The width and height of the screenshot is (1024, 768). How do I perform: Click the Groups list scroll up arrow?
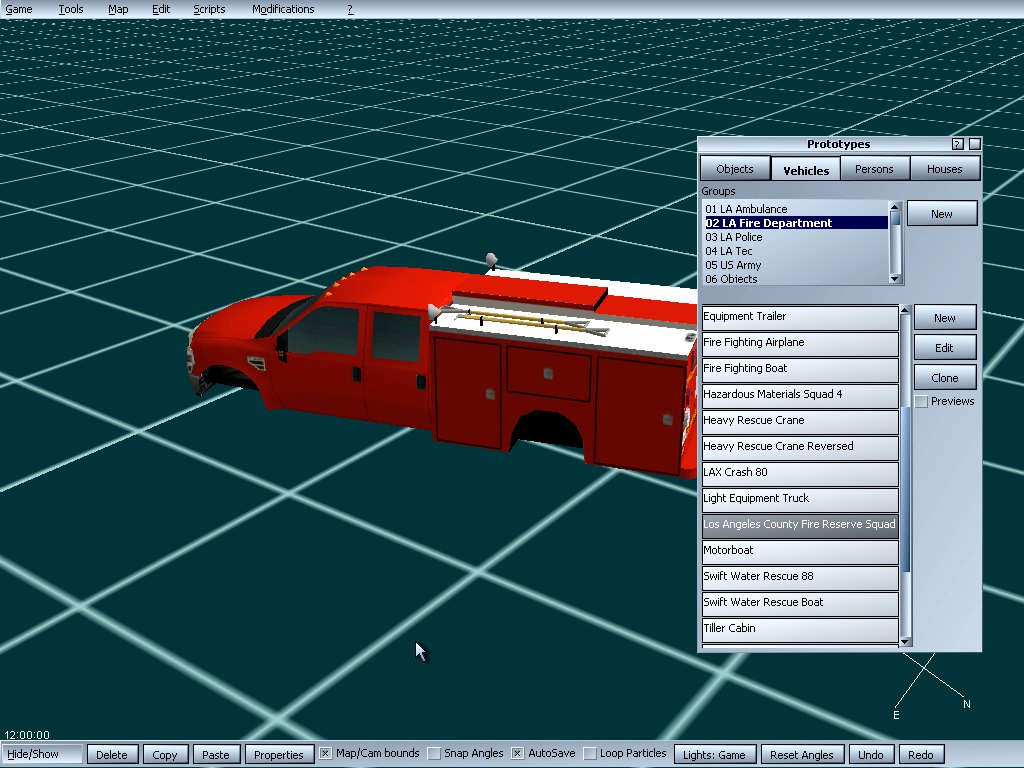(895, 207)
